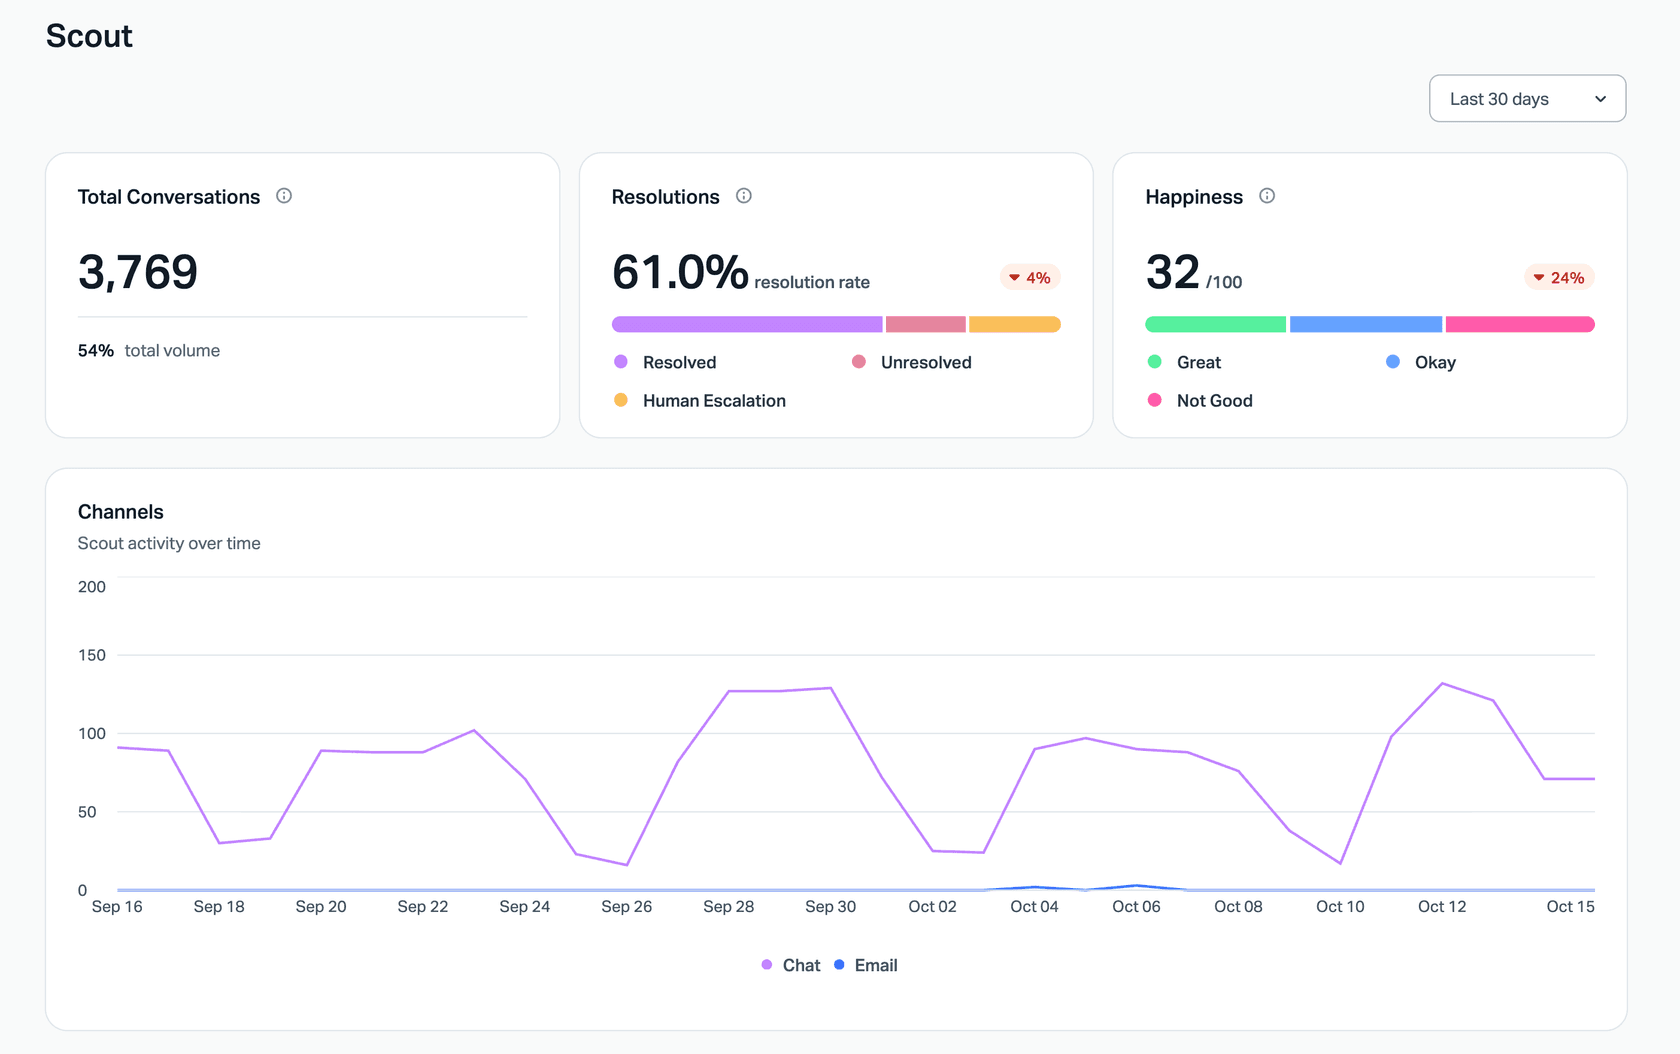Select the Resolved legend entry
Image resolution: width=1680 pixels, height=1054 pixels.
click(665, 362)
